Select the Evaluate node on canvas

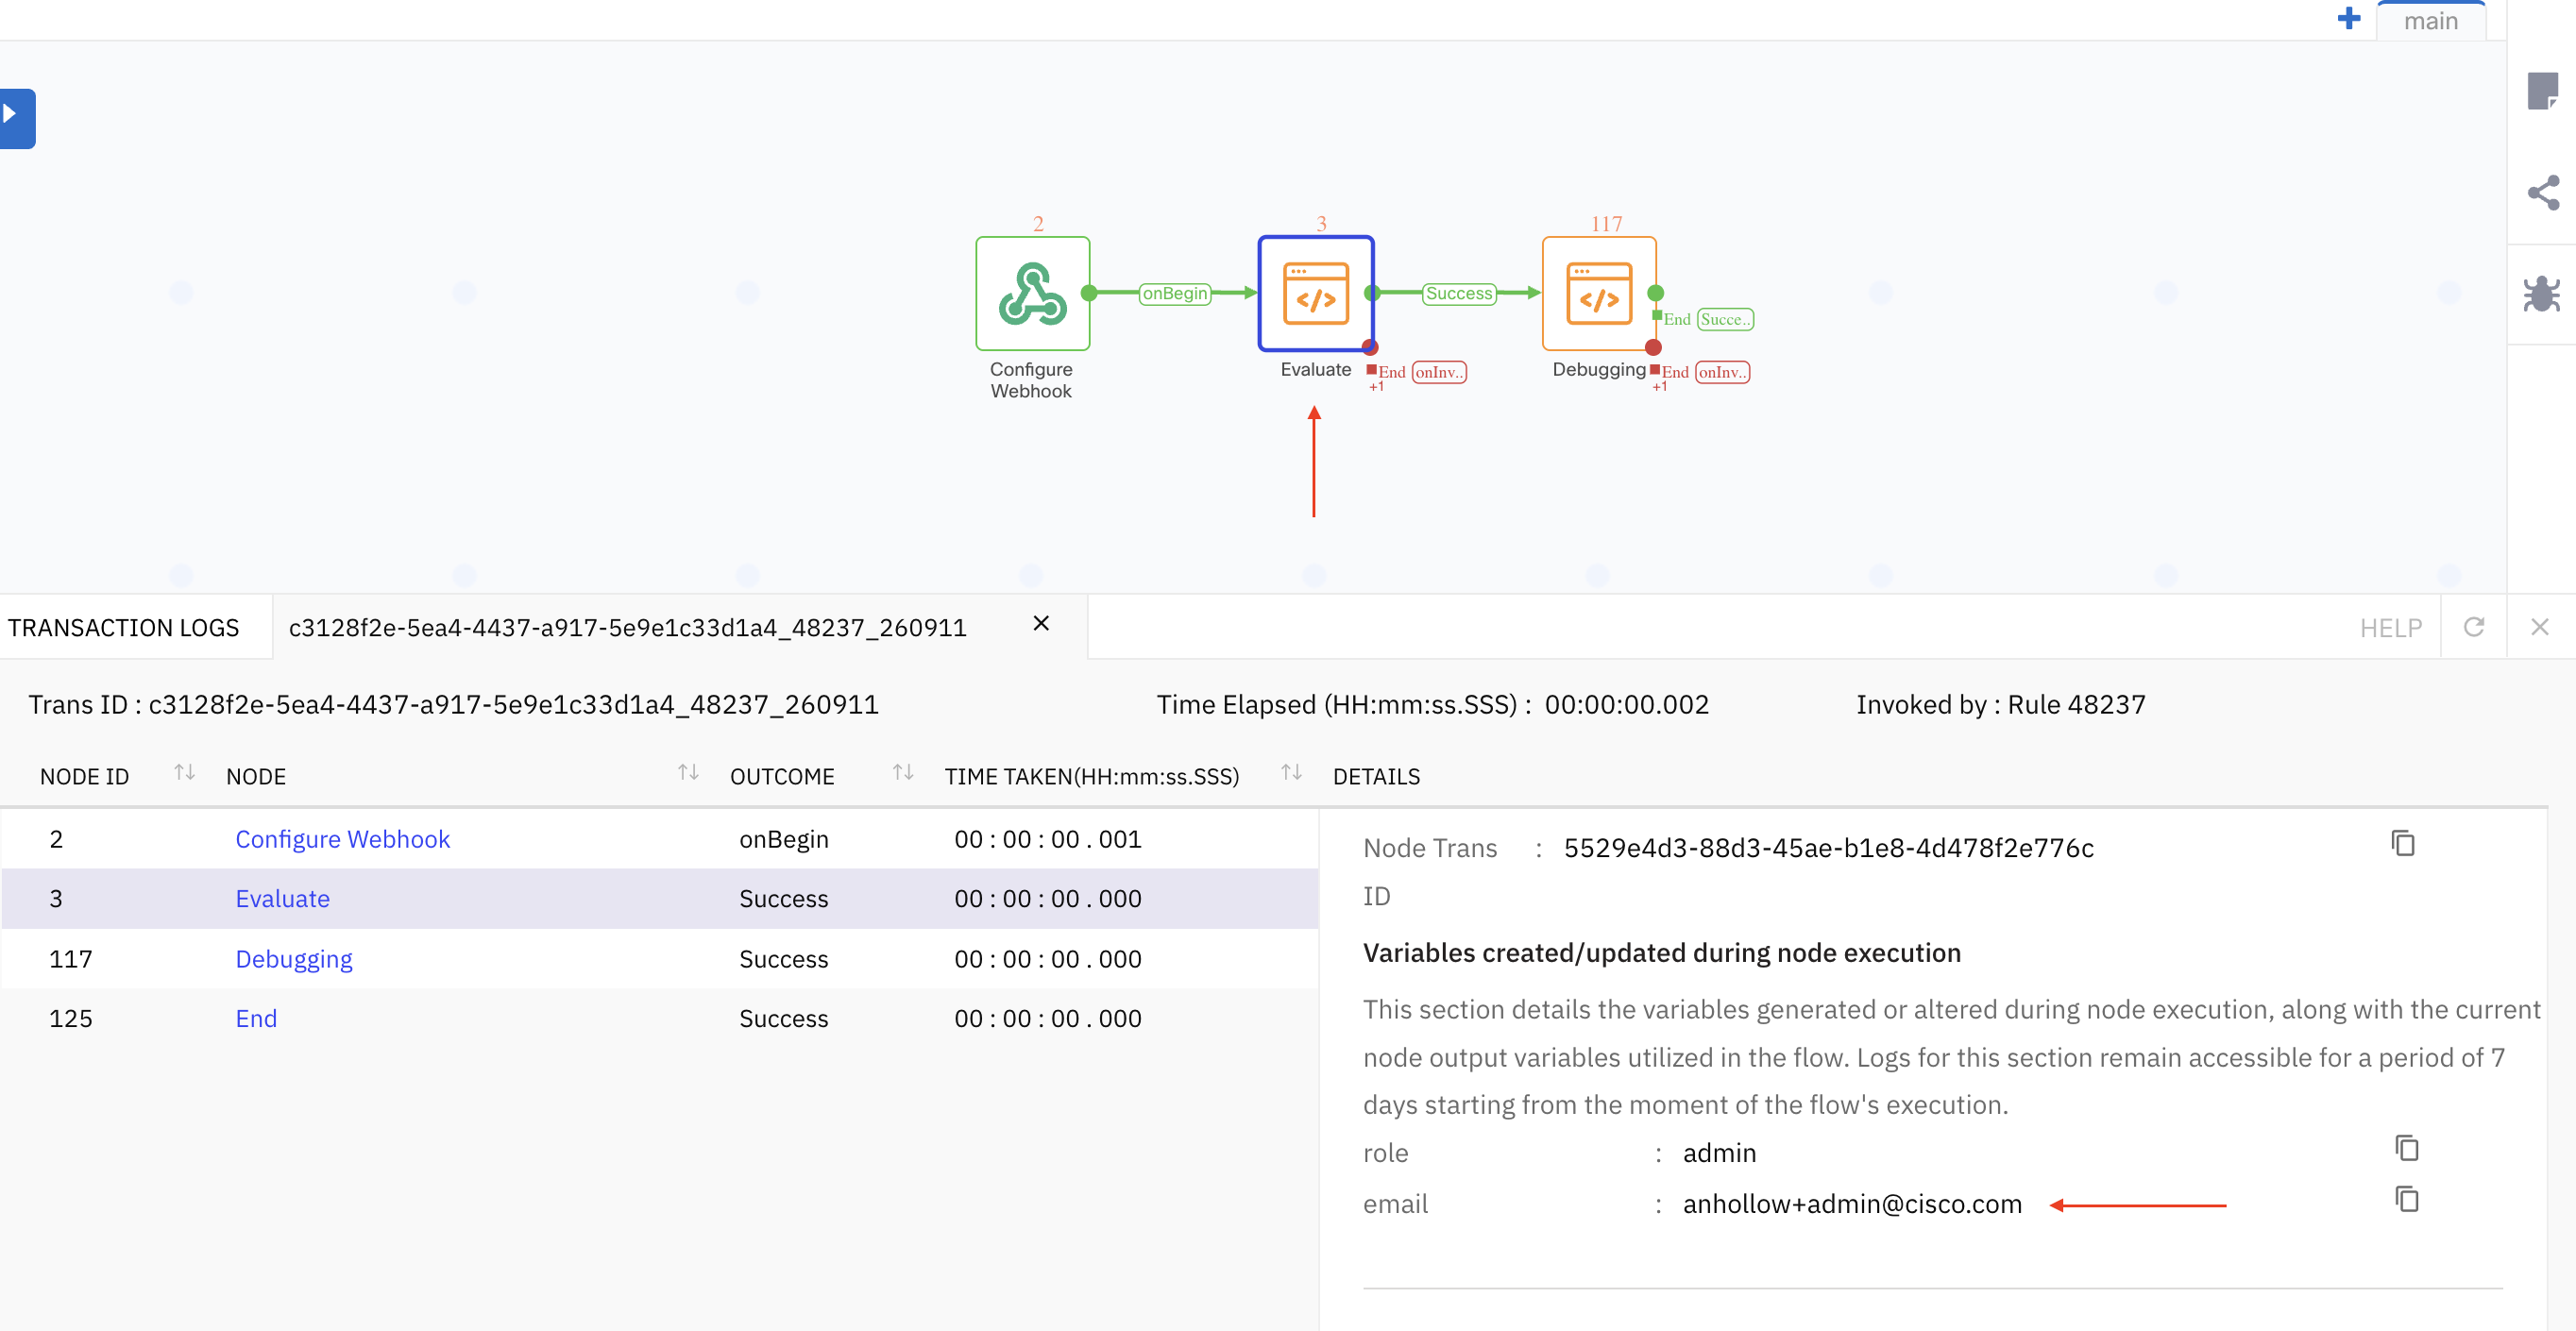point(1315,294)
